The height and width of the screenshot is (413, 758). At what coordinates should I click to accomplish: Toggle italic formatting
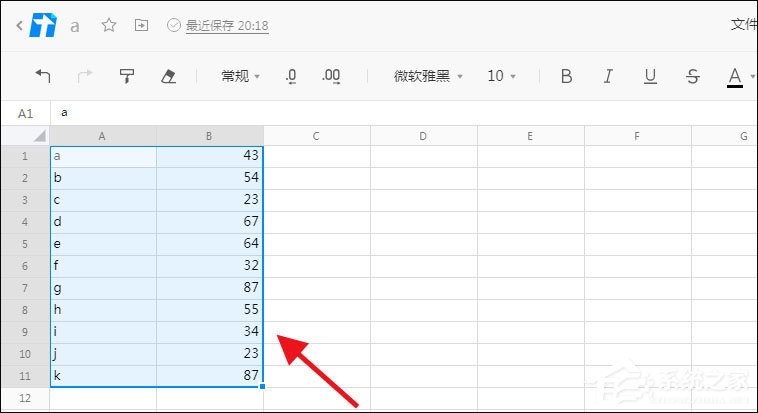[608, 76]
